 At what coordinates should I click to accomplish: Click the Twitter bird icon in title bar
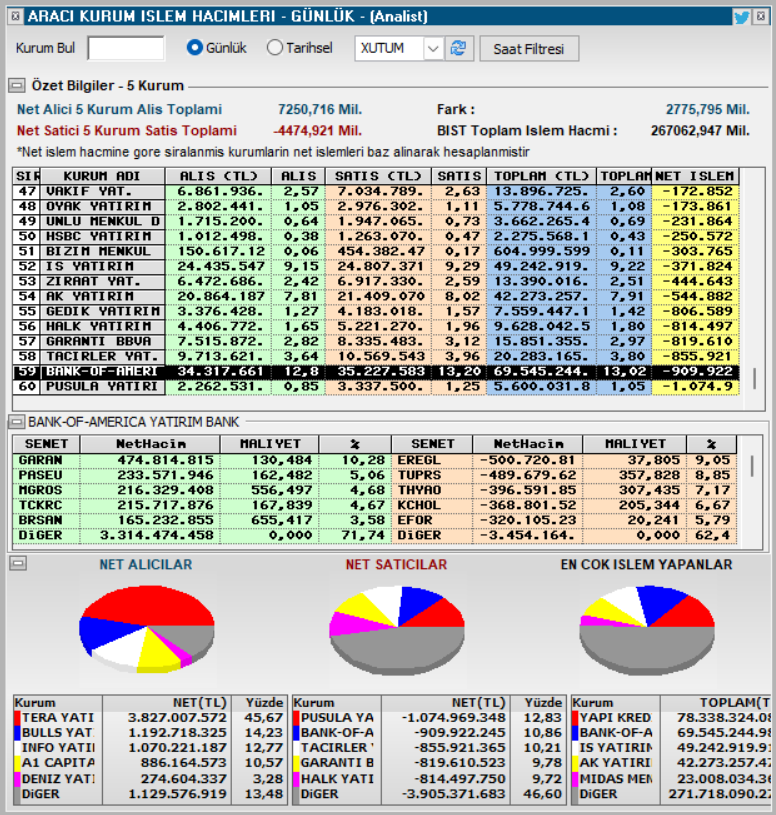(742, 17)
